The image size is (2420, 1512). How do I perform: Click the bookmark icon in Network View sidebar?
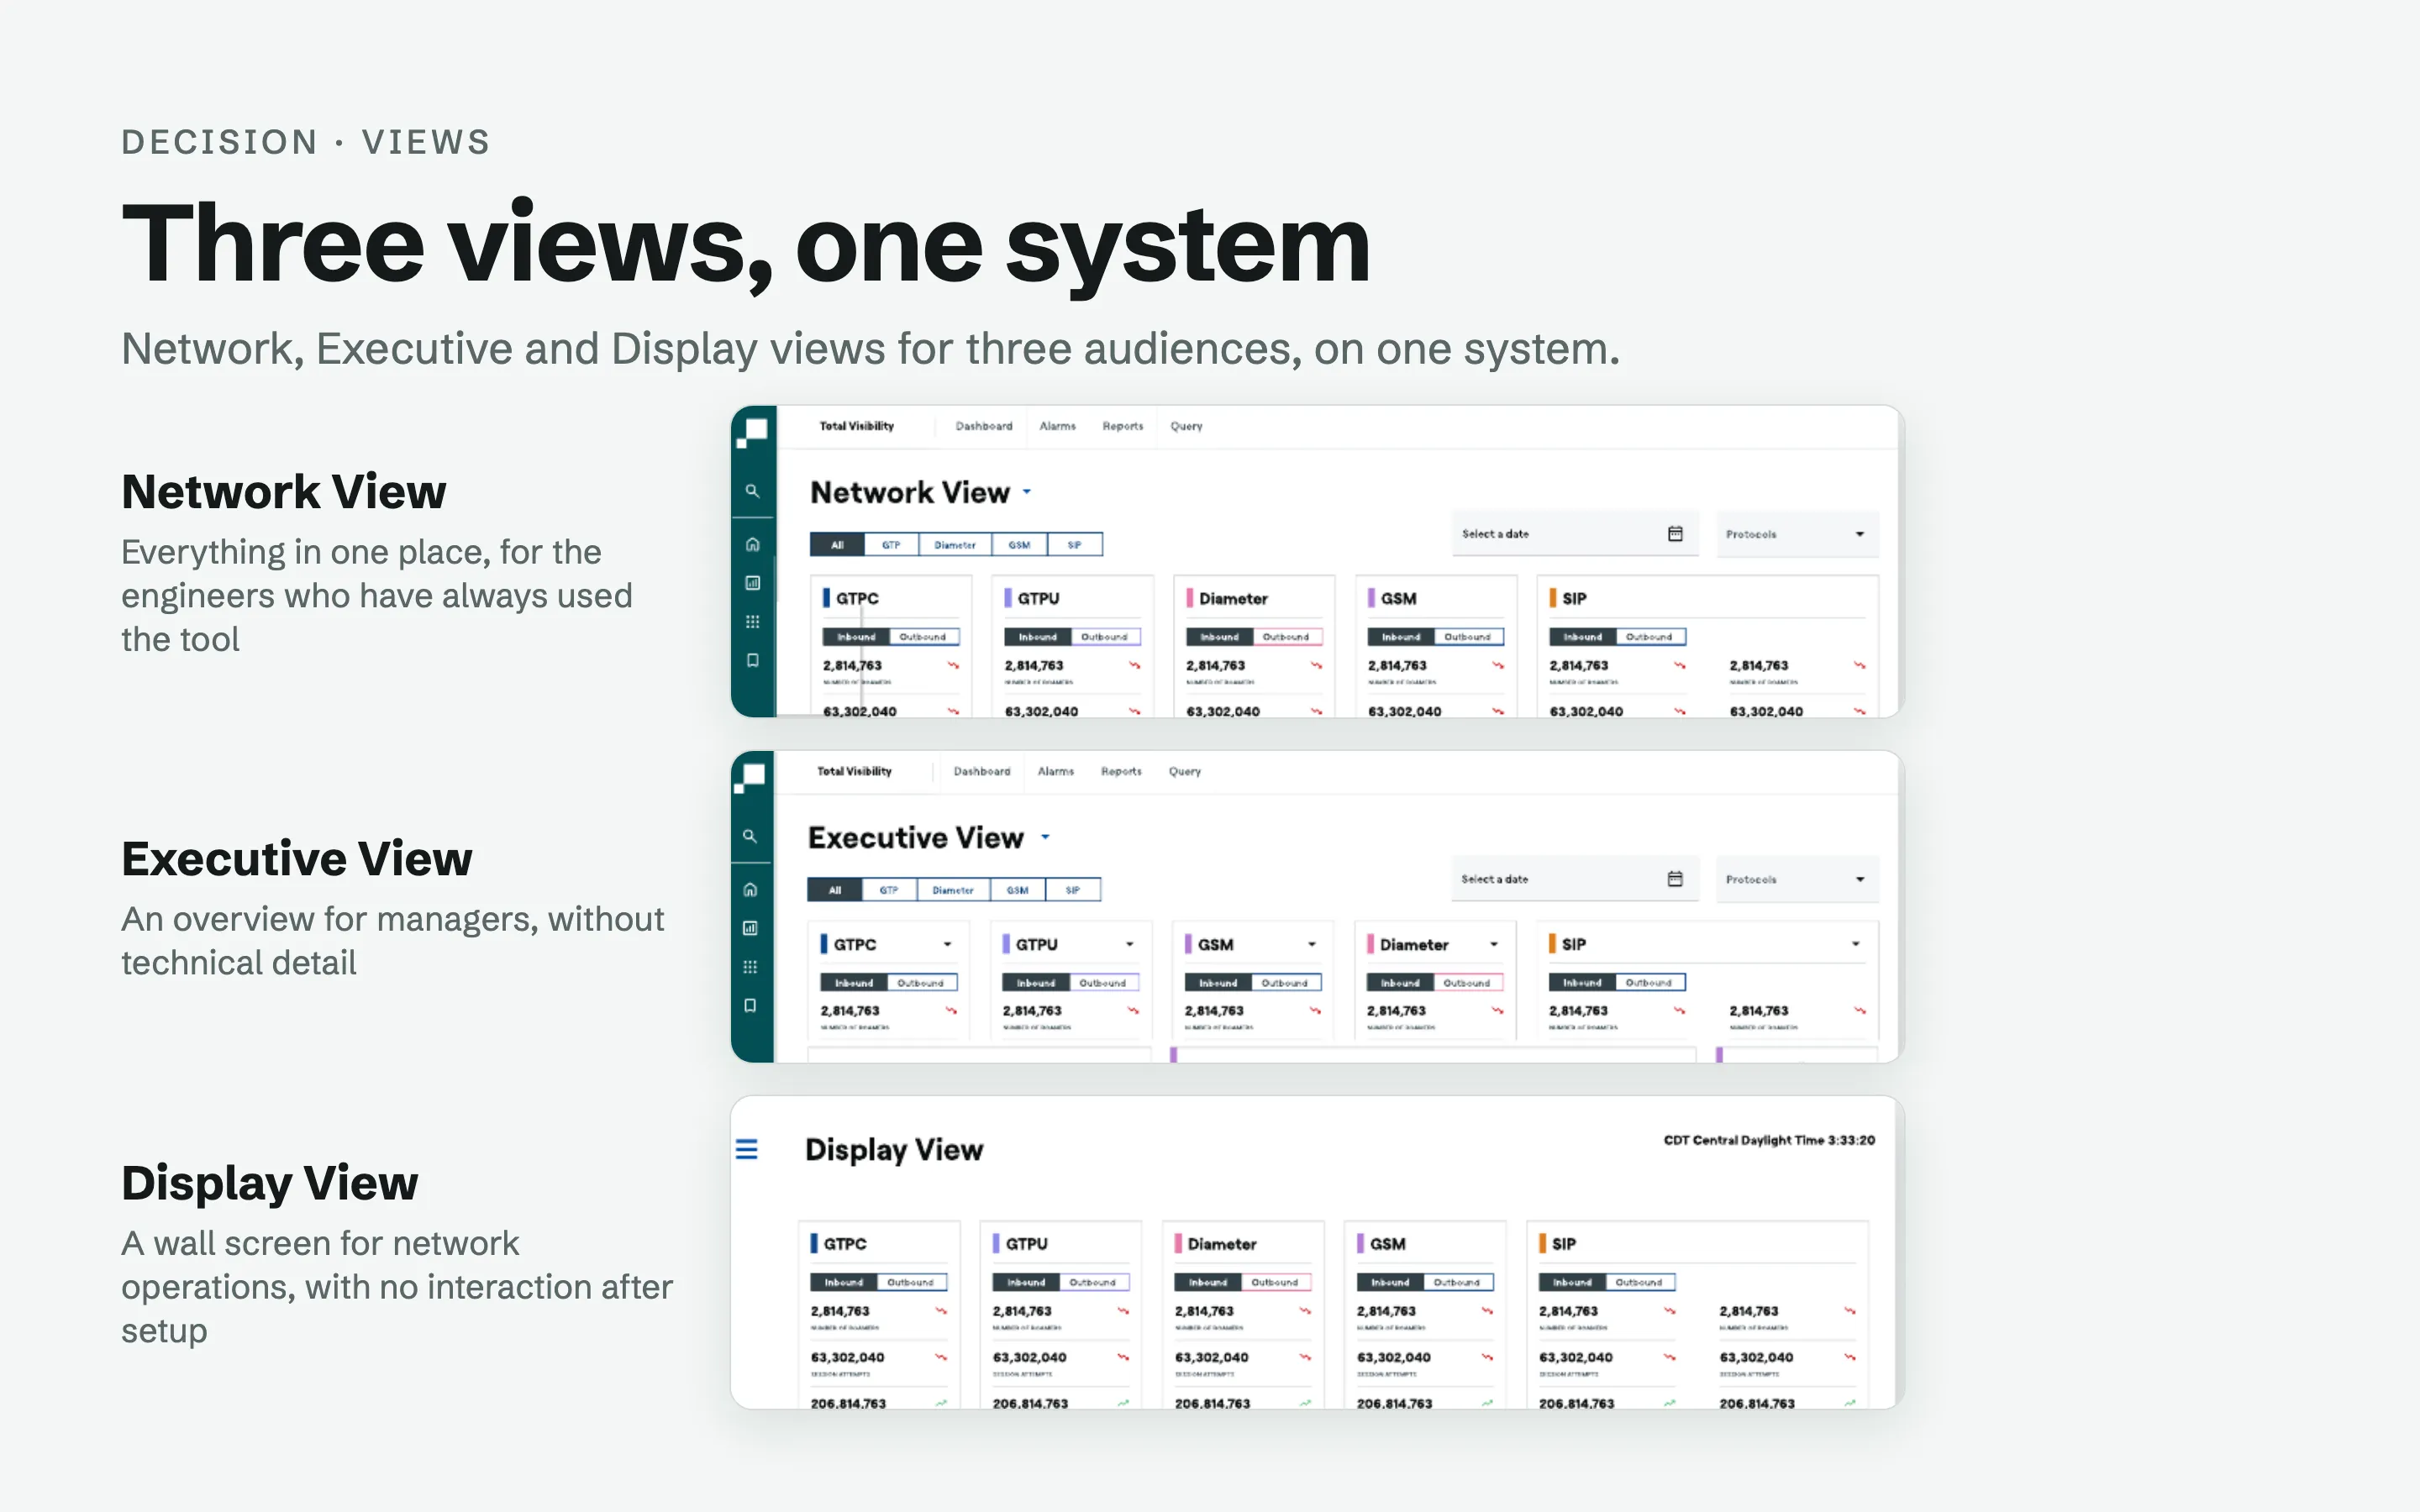click(x=752, y=660)
